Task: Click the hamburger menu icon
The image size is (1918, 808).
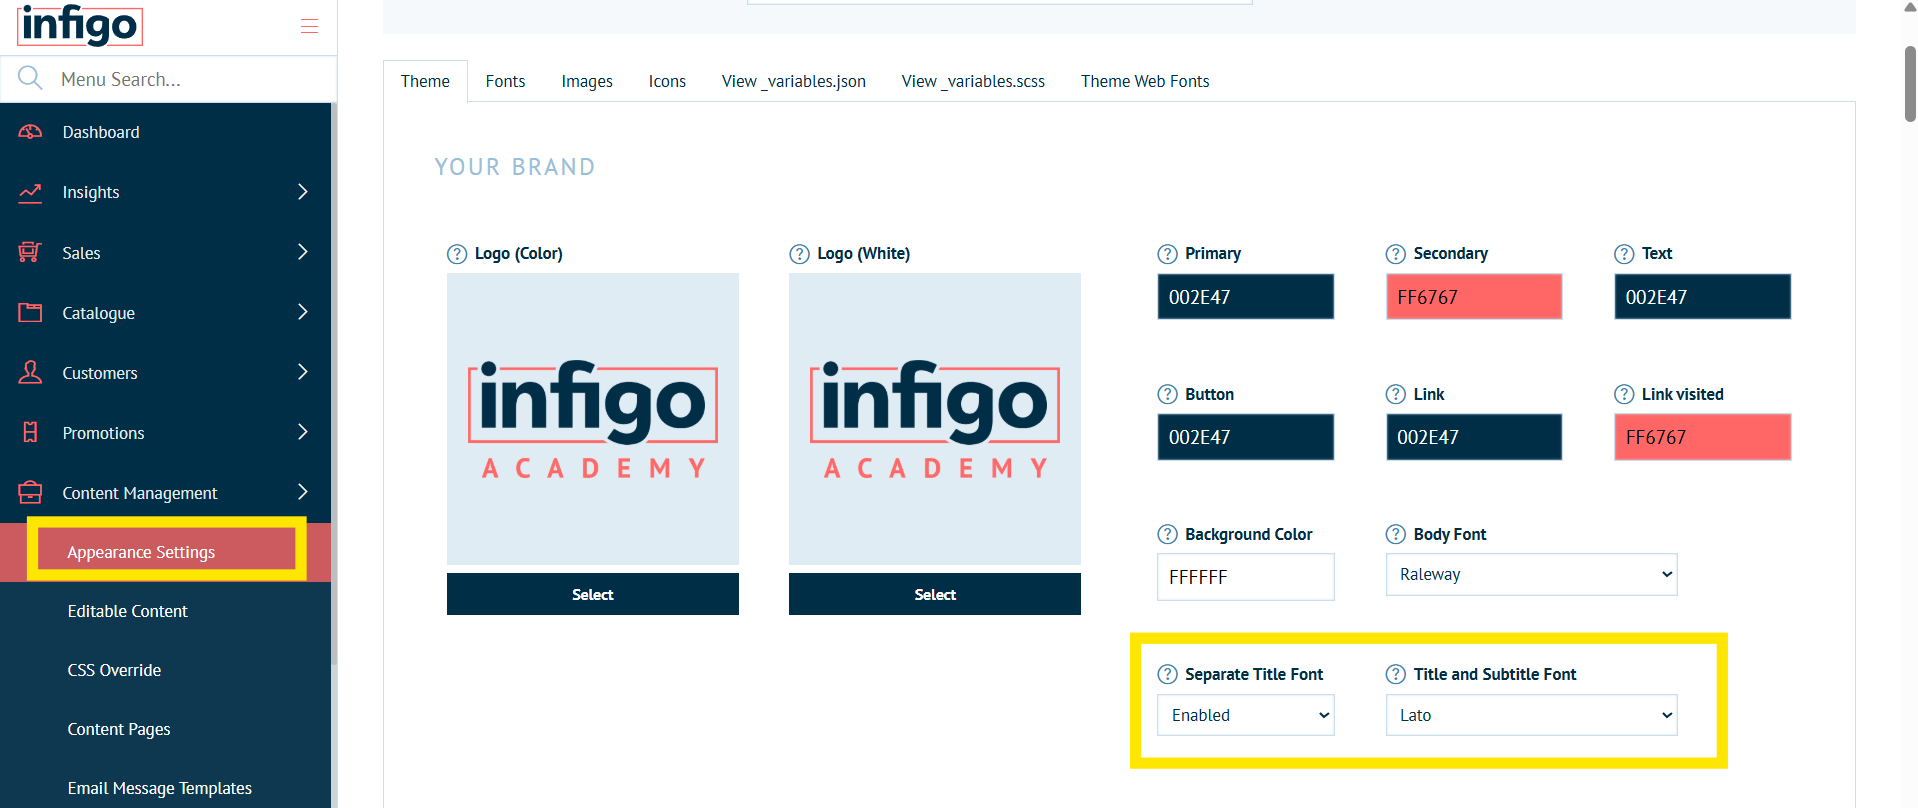Action: point(309,26)
